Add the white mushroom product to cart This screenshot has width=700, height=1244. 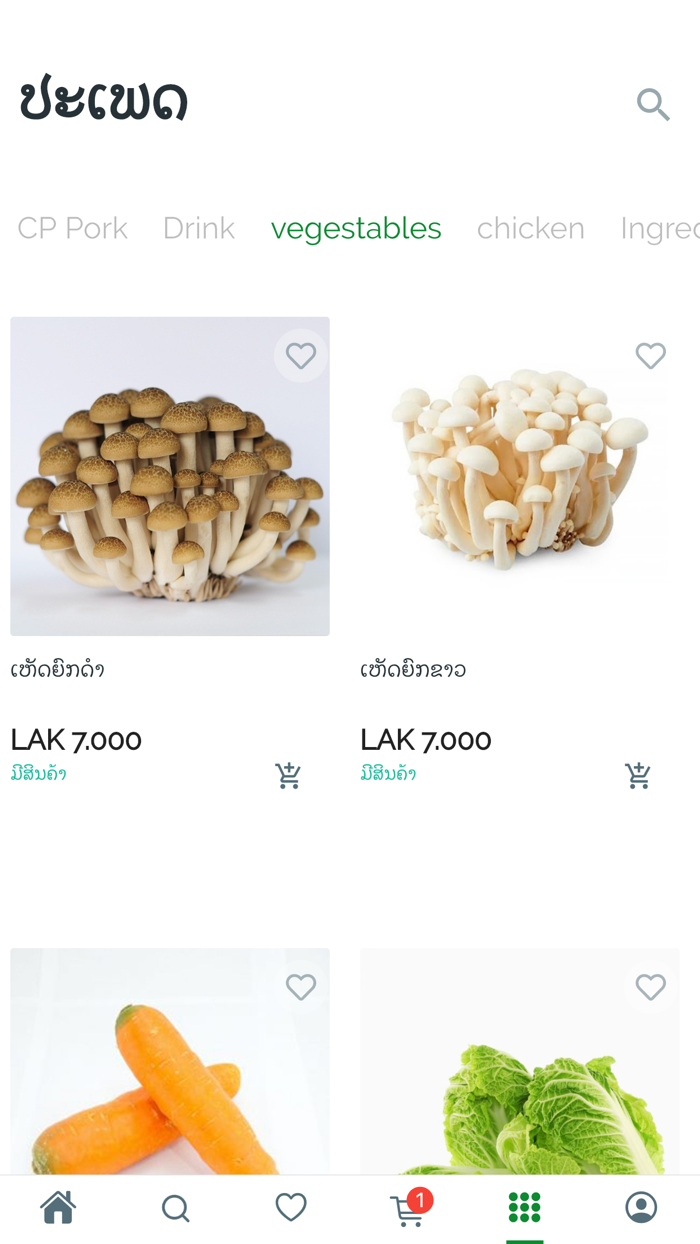point(638,775)
